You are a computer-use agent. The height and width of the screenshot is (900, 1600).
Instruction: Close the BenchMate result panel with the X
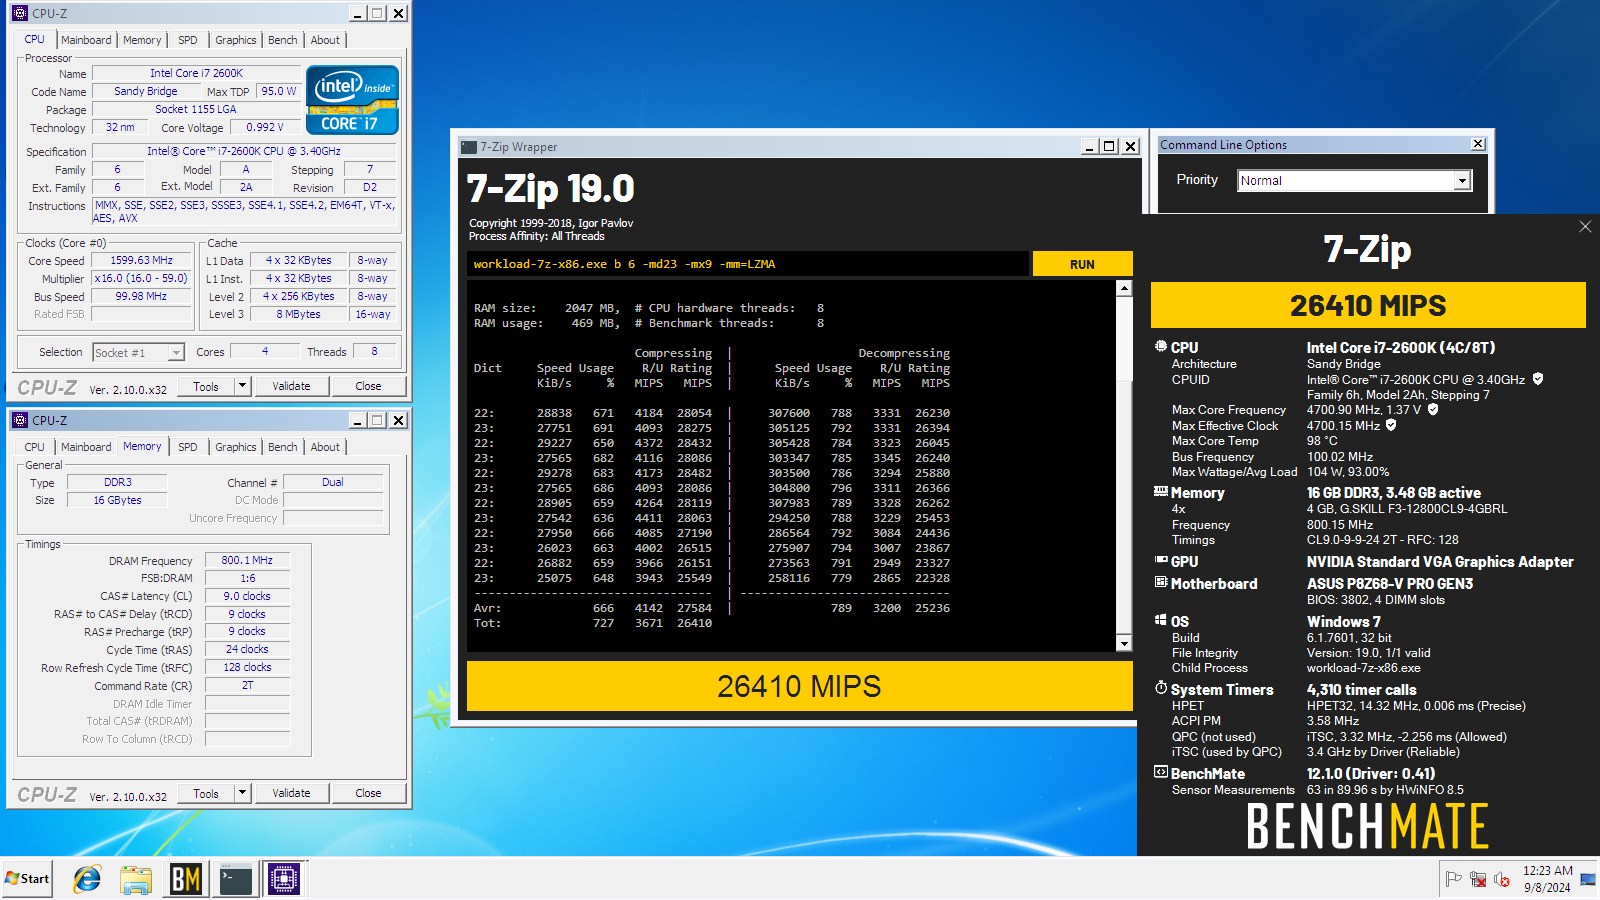(x=1585, y=226)
